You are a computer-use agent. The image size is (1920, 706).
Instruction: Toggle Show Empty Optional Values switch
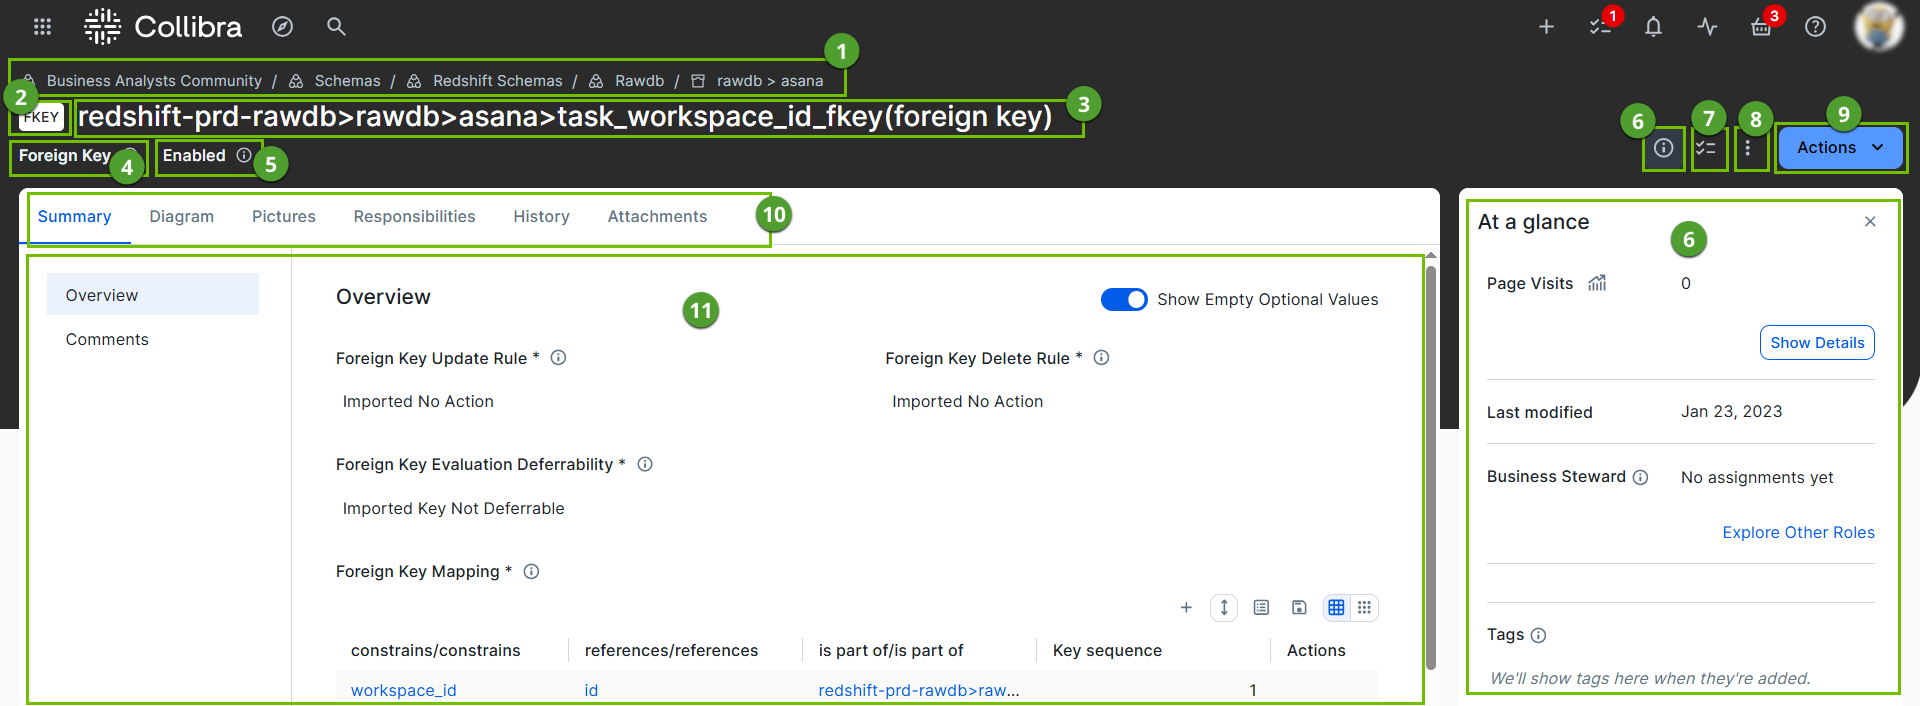pos(1124,300)
